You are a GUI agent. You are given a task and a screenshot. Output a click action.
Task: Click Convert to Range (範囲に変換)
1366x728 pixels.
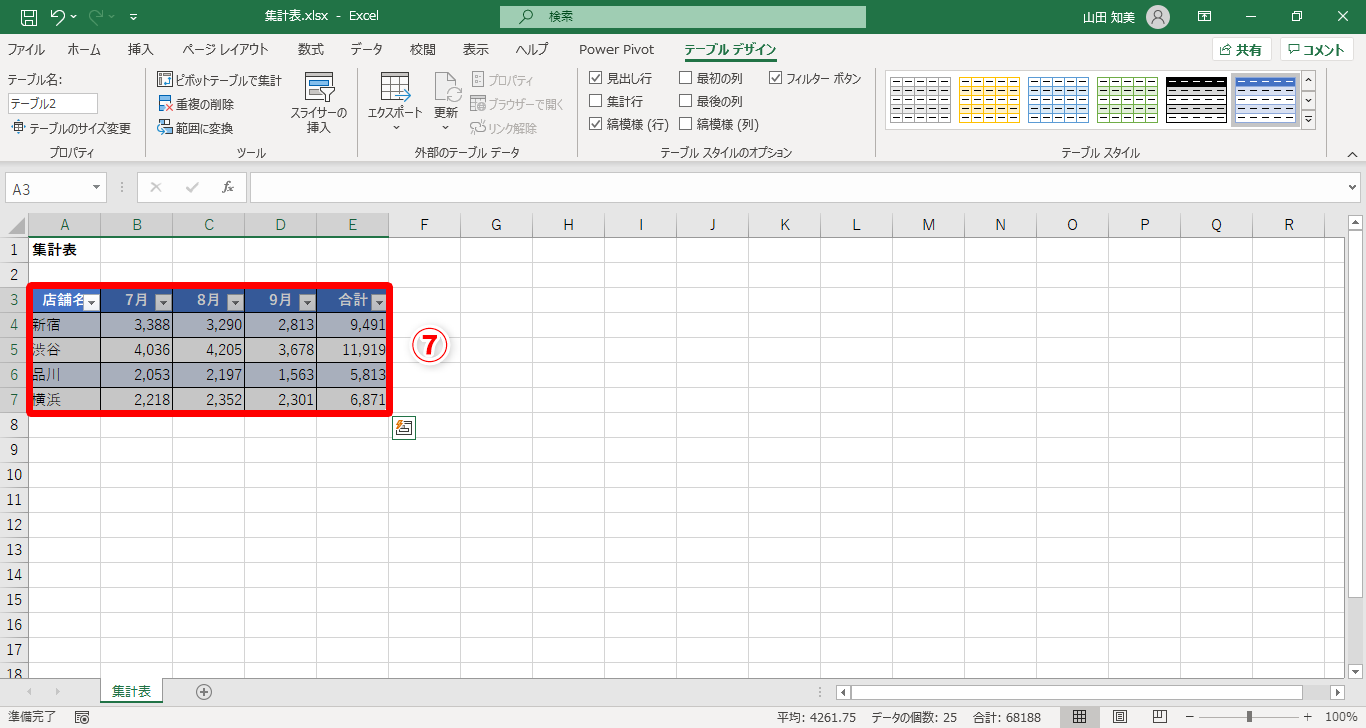point(195,128)
